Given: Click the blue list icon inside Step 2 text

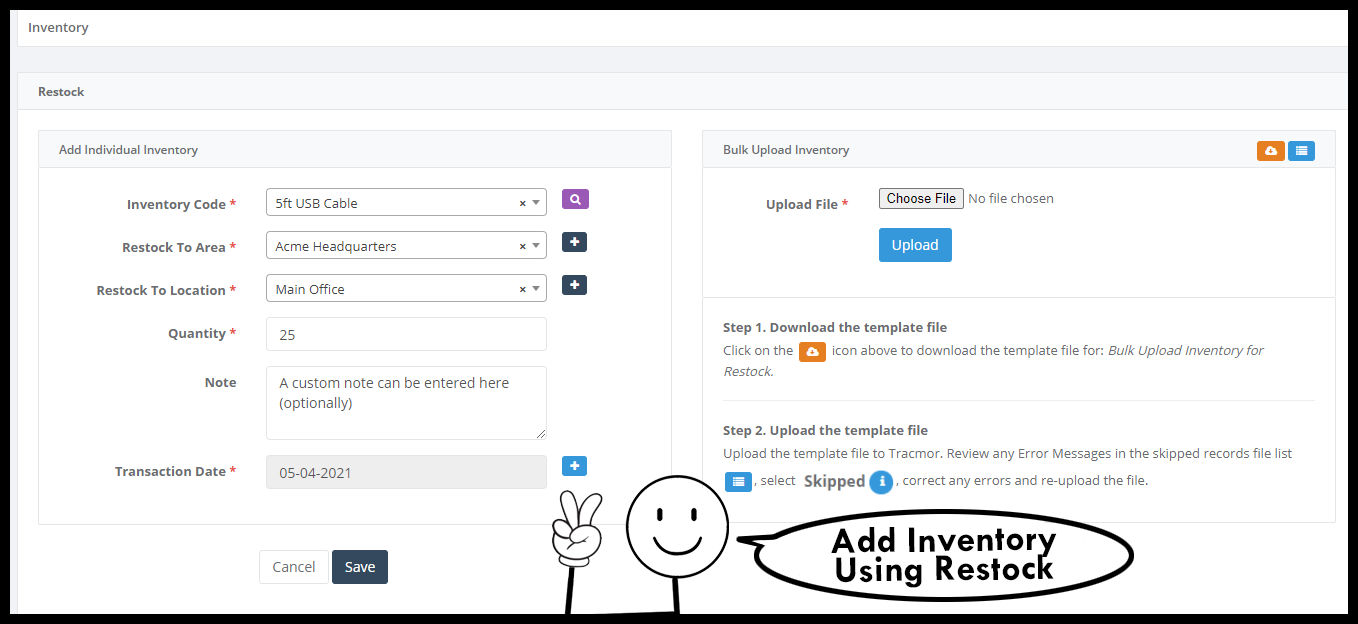Looking at the screenshot, I should [738, 482].
